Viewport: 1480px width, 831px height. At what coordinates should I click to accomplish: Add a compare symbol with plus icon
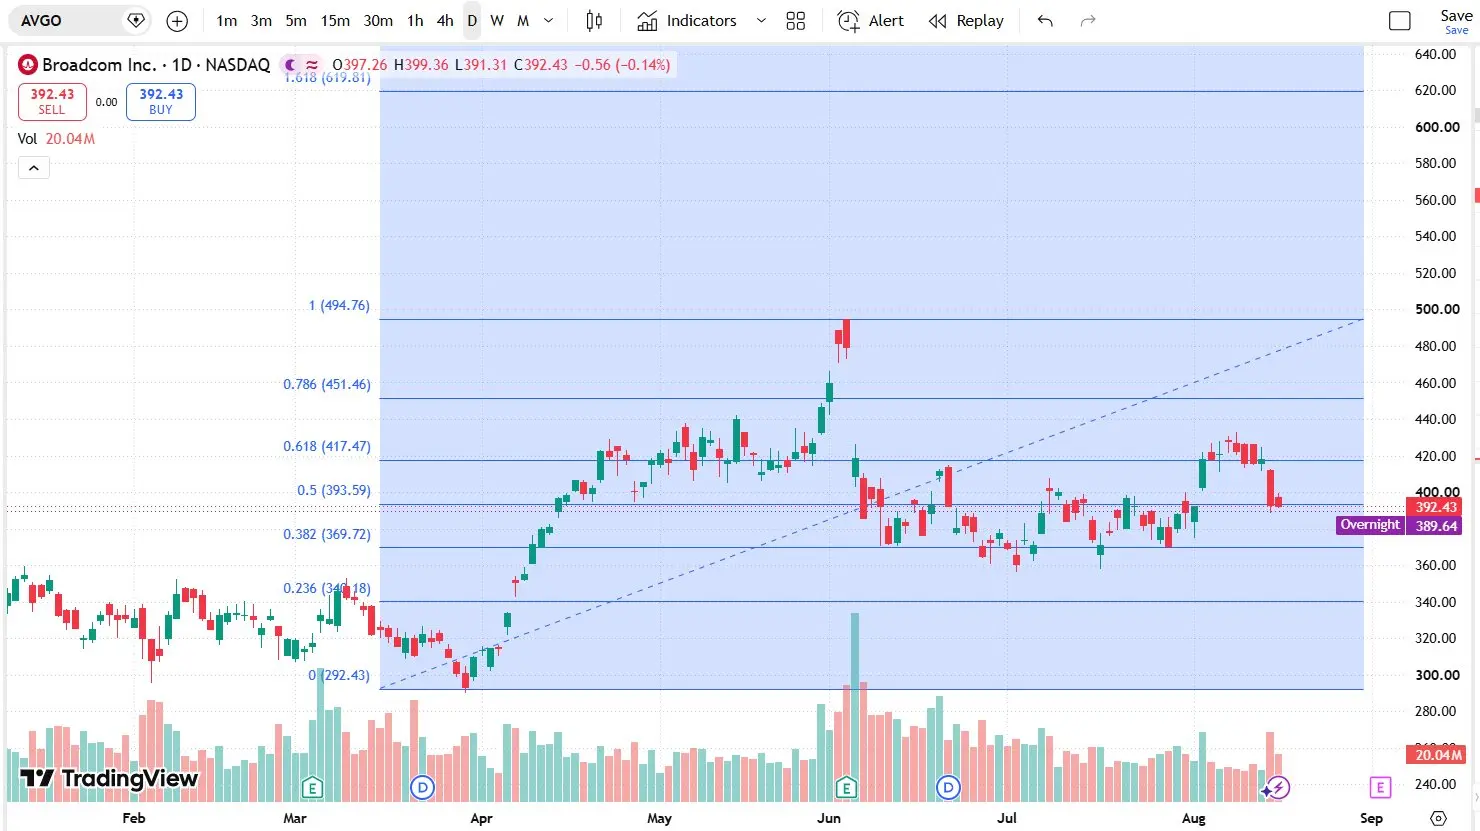coord(177,20)
